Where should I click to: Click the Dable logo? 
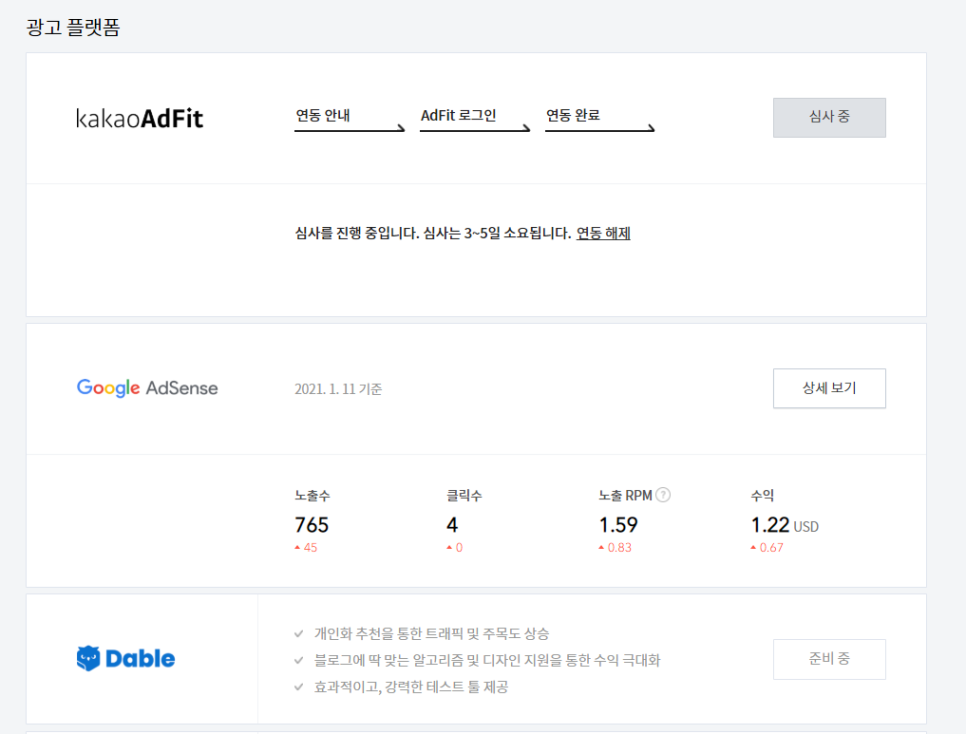pyautogui.click(x=126, y=658)
